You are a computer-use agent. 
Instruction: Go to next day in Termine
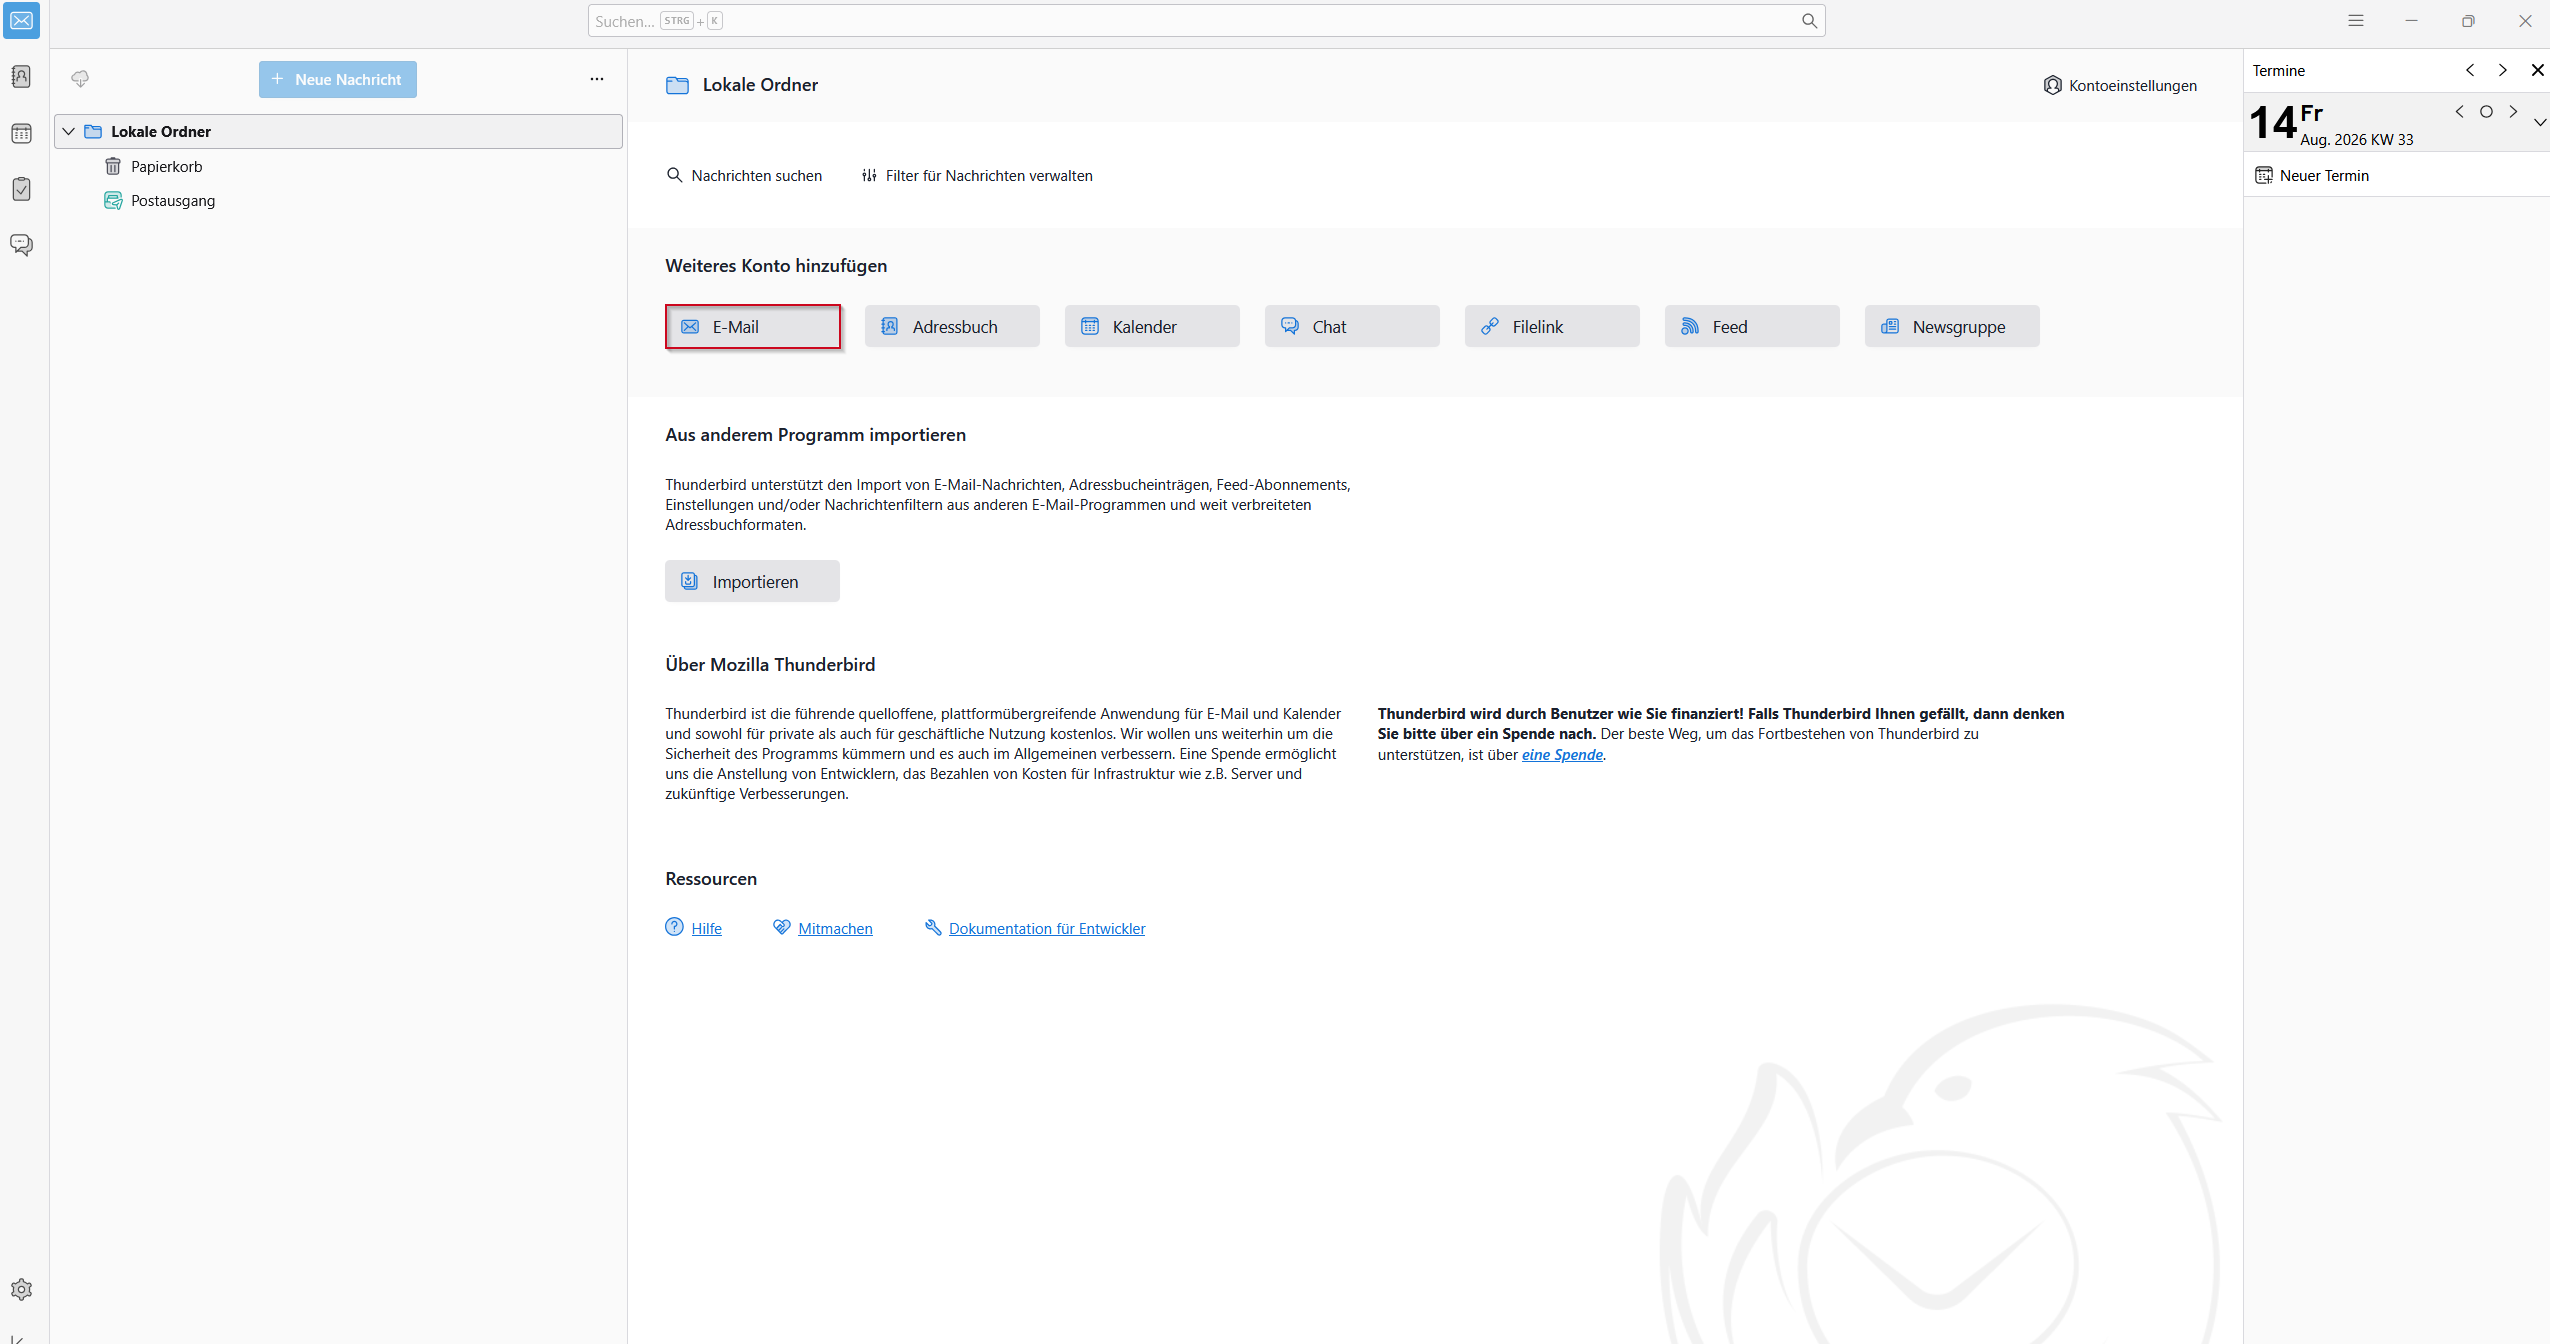(2513, 112)
